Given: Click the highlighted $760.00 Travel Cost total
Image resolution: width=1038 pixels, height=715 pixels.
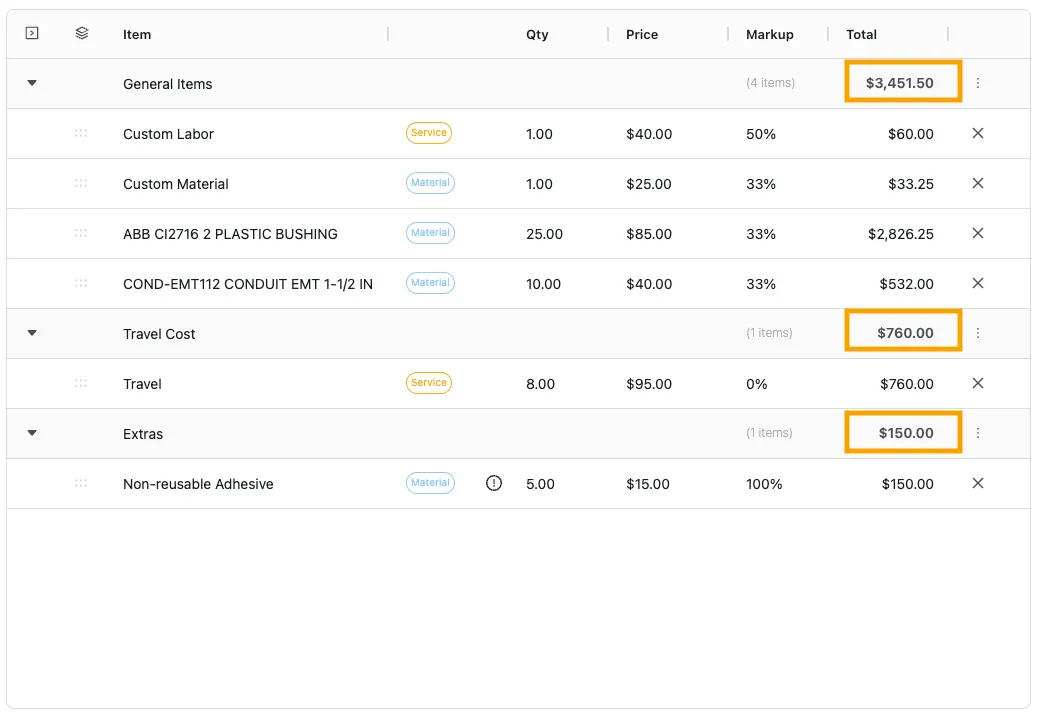Looking at the screenshot, I should tap(901, 332).
